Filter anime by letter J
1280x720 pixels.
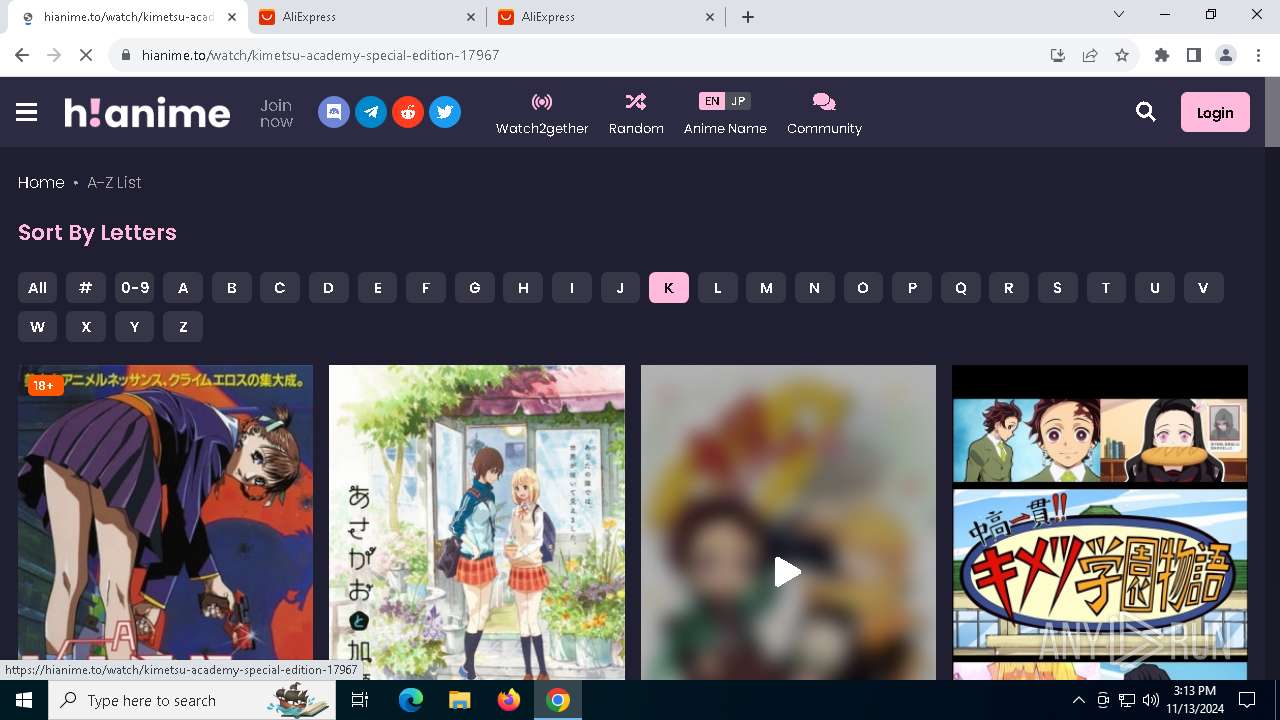pyautogui.click(x=620, y=288)
